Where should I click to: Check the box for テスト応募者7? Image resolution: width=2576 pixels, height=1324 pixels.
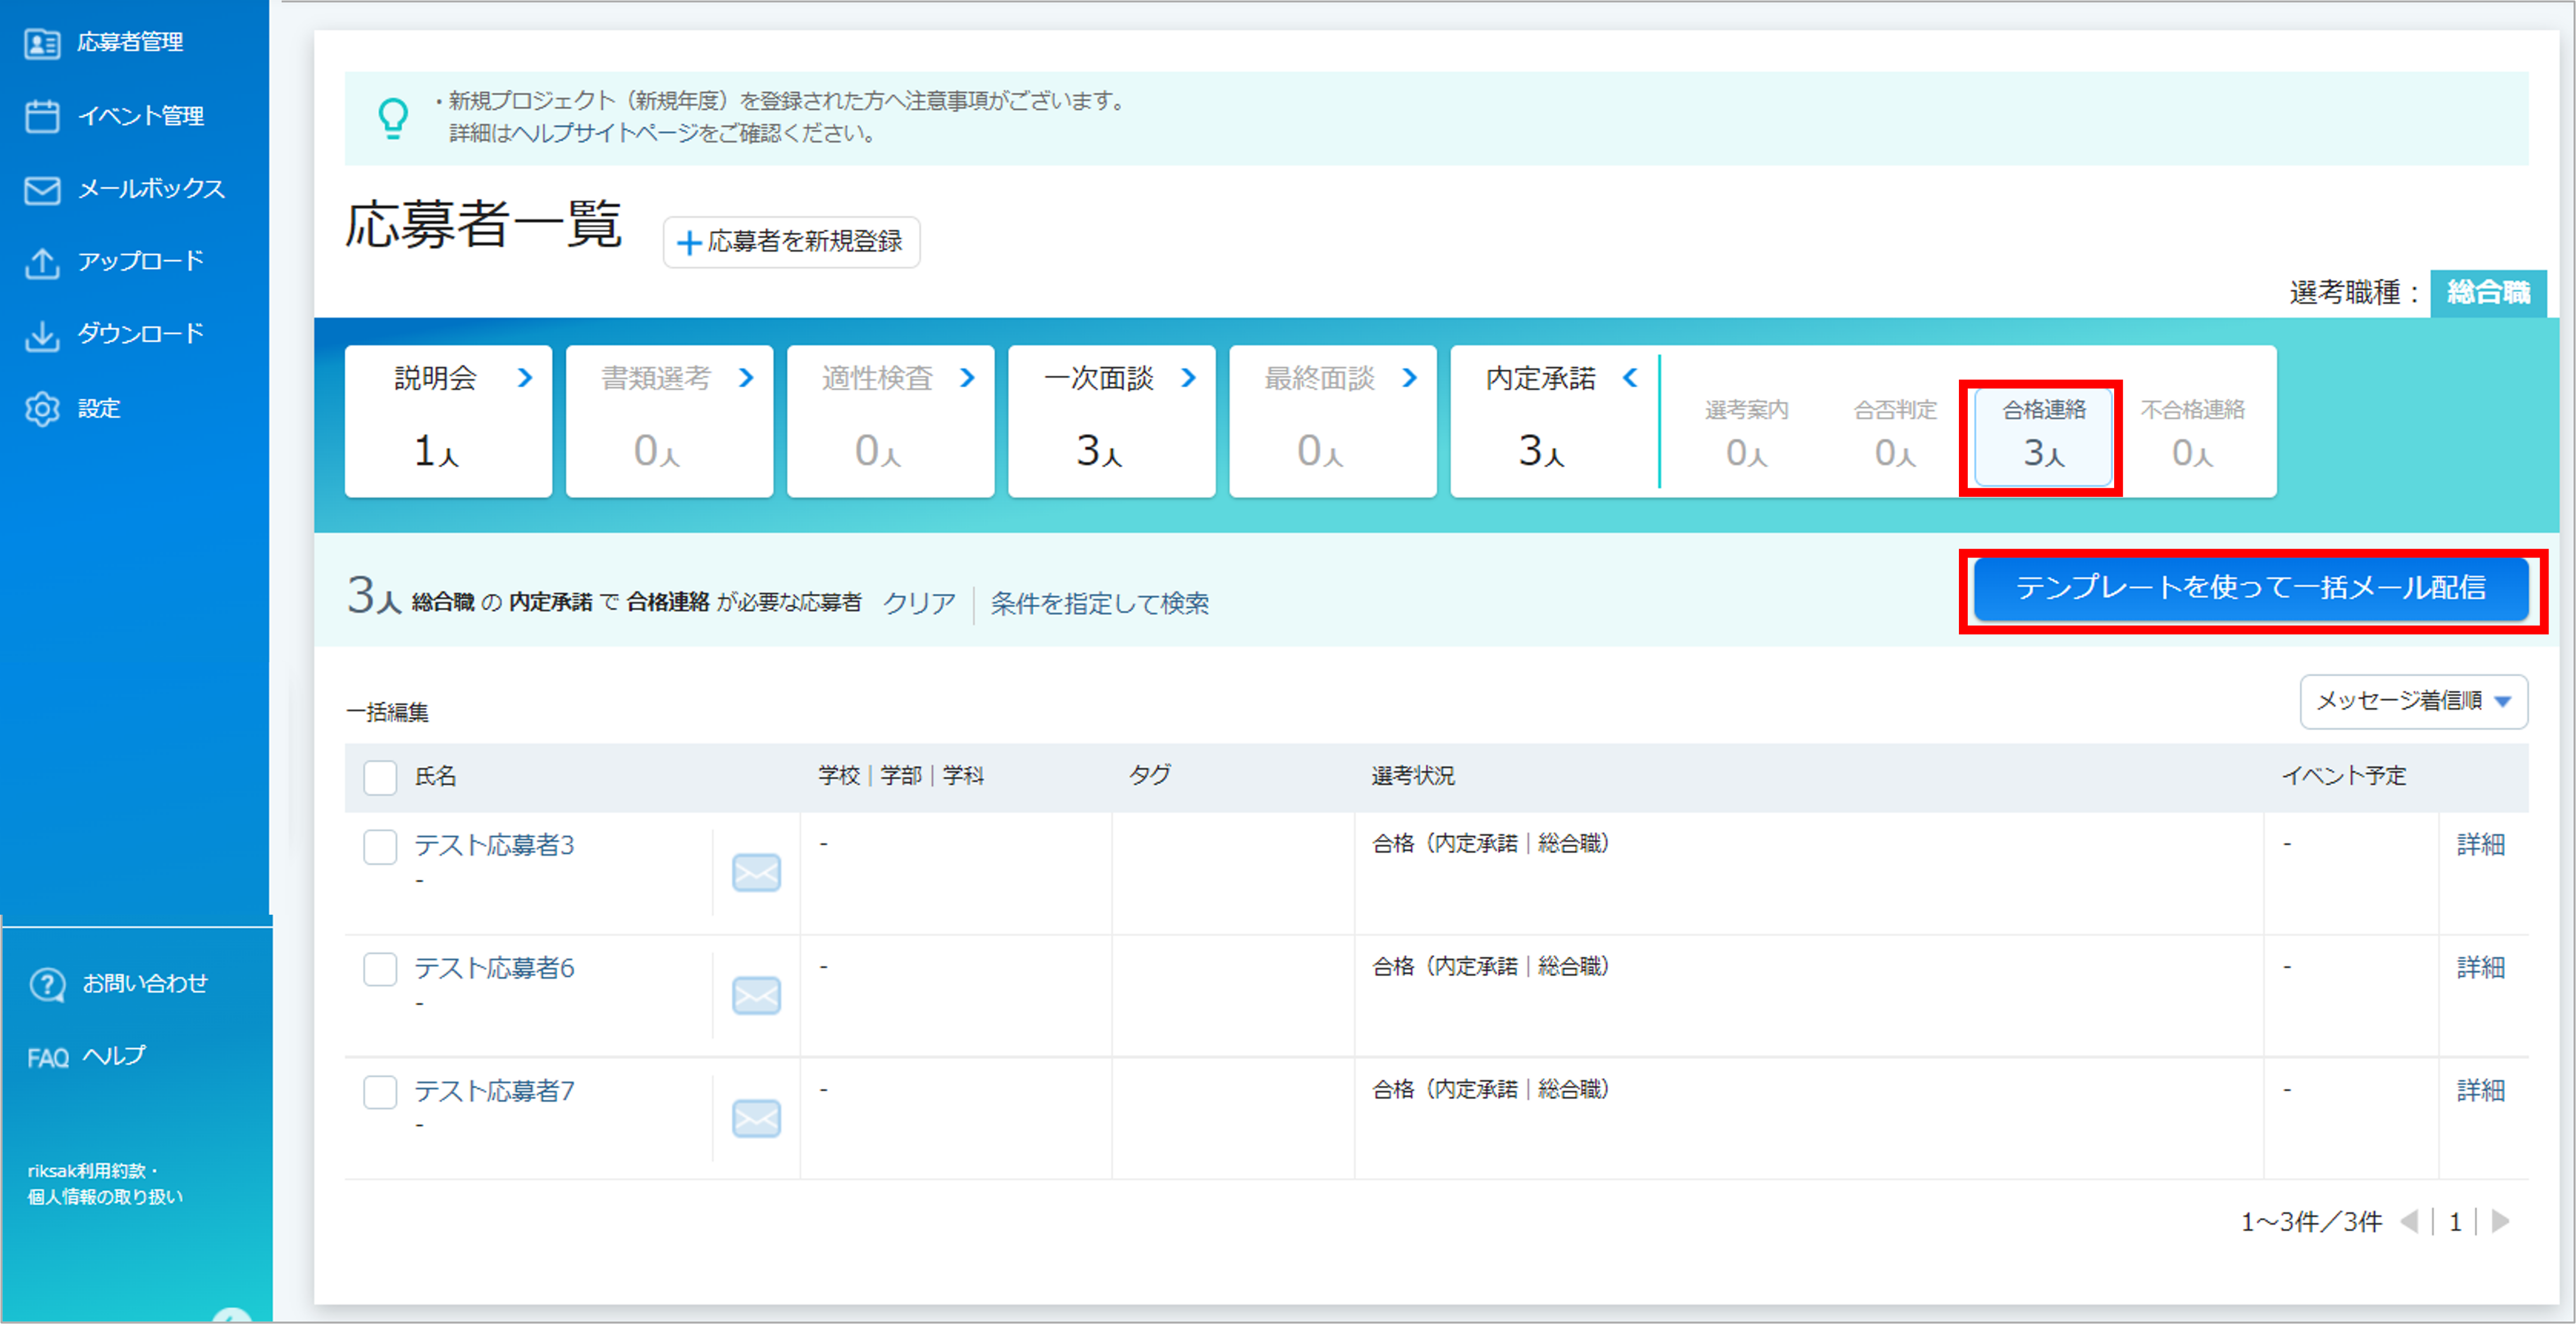tap(380, 1091)
